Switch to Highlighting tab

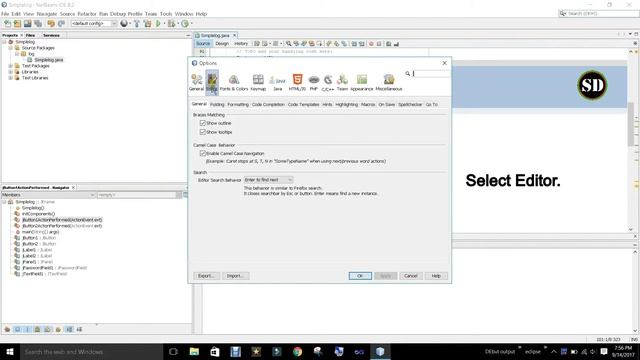pos(347,104)
